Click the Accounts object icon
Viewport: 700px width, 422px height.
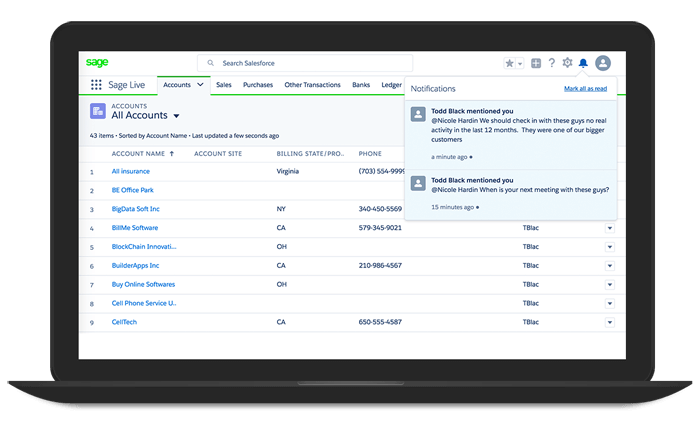click(x=98, y=111)
